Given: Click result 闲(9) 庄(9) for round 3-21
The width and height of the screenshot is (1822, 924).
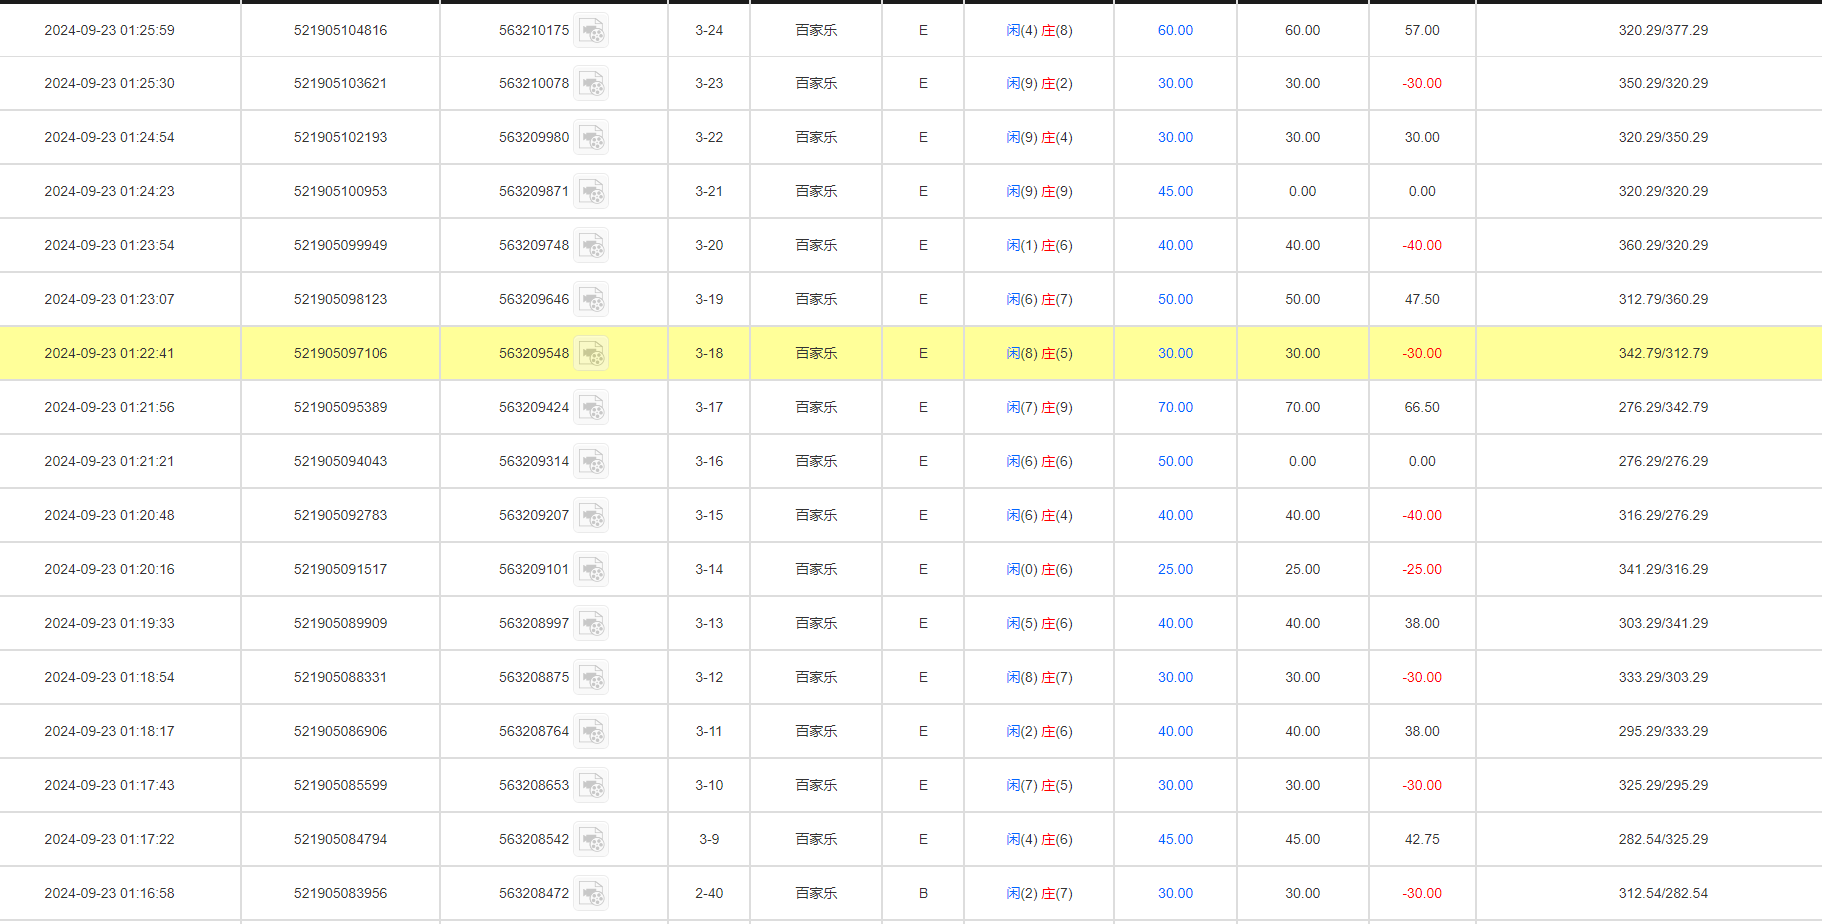Looking at the screenshot, I should [1039, 191].
